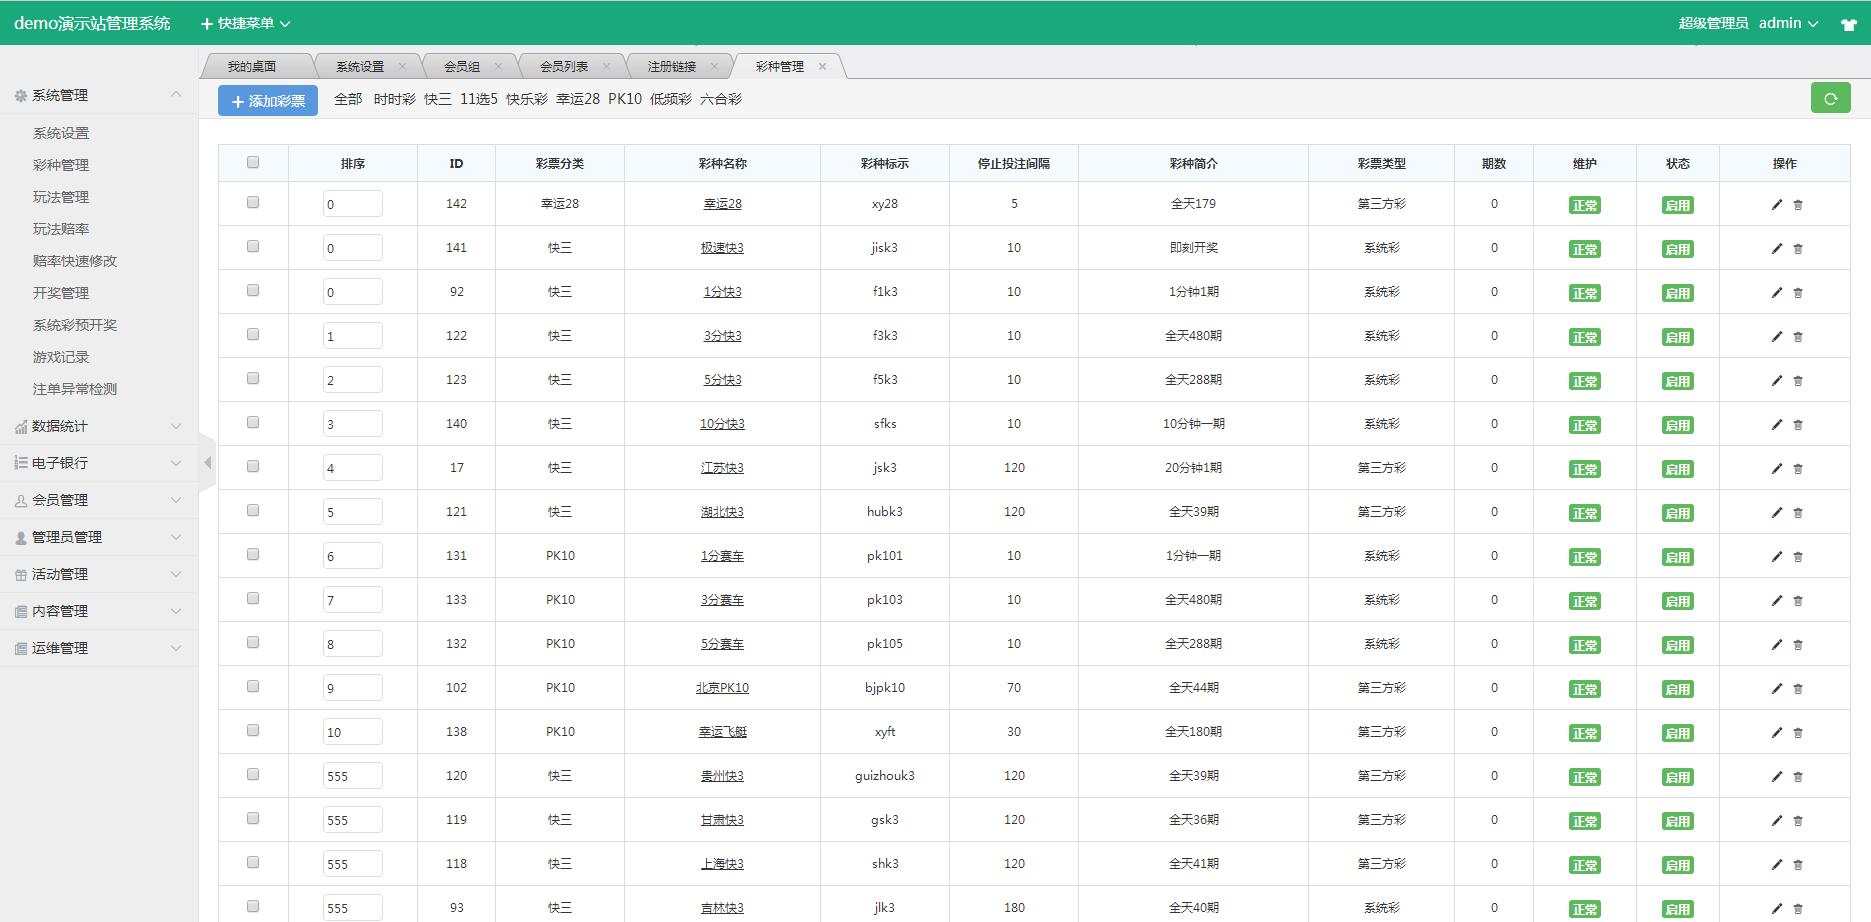Select checkbox for 江苏快3 row
The image size is (1871, 922).
[253, 466]
